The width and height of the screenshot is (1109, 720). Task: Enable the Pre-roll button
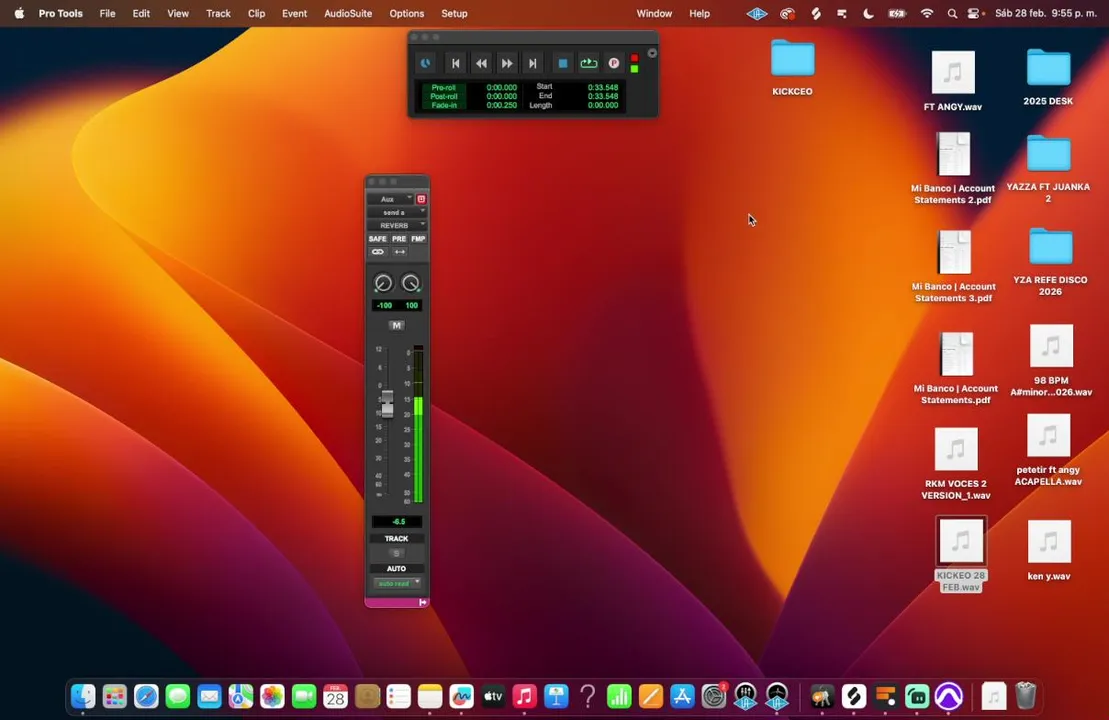pyautogui.click(x=444, y=88)
